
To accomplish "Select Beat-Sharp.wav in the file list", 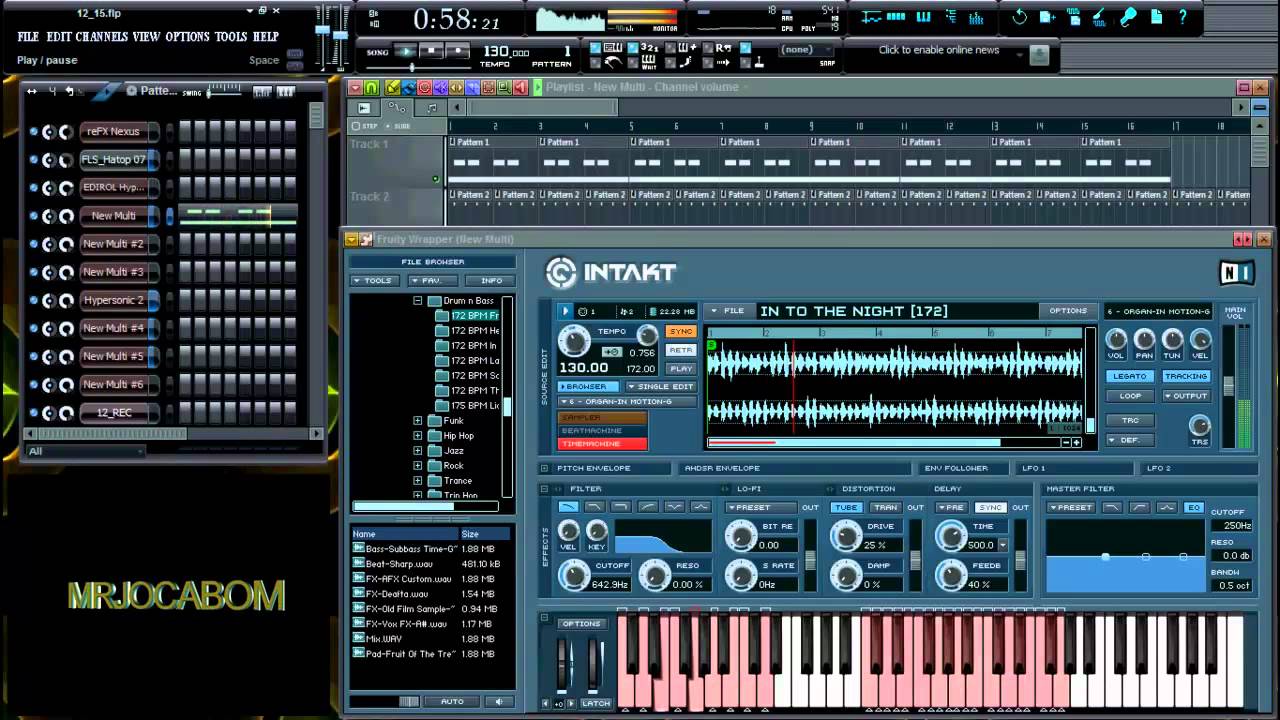I will (x=431, y=564).
